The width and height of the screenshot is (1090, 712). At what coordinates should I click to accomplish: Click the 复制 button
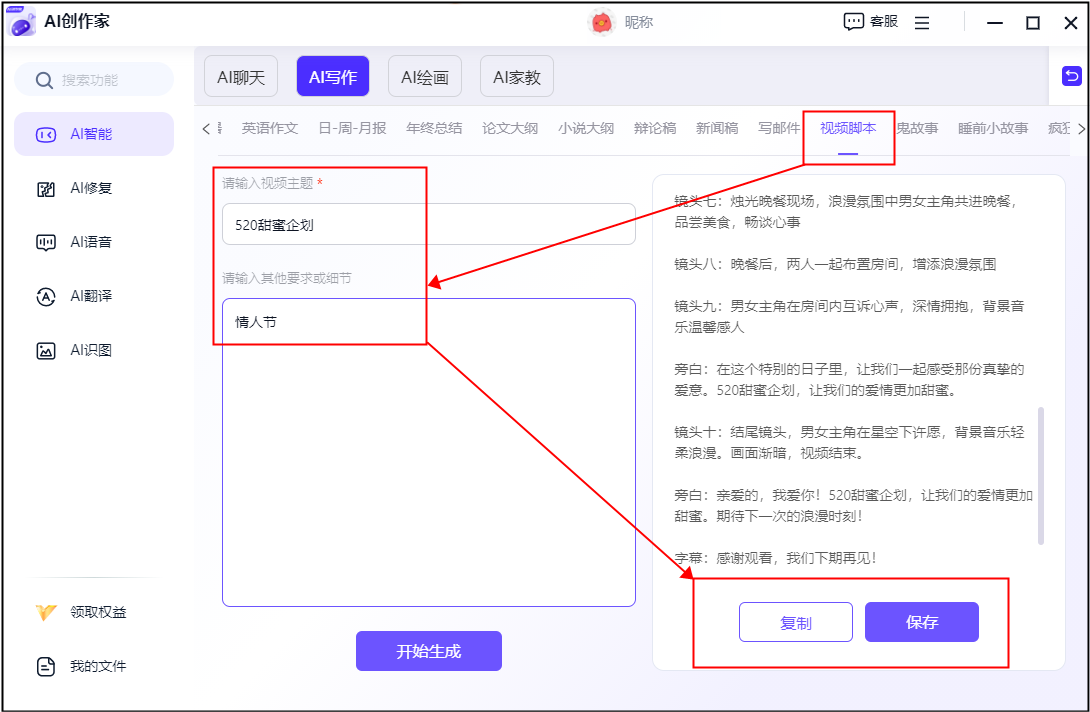(x=796, y=622)
